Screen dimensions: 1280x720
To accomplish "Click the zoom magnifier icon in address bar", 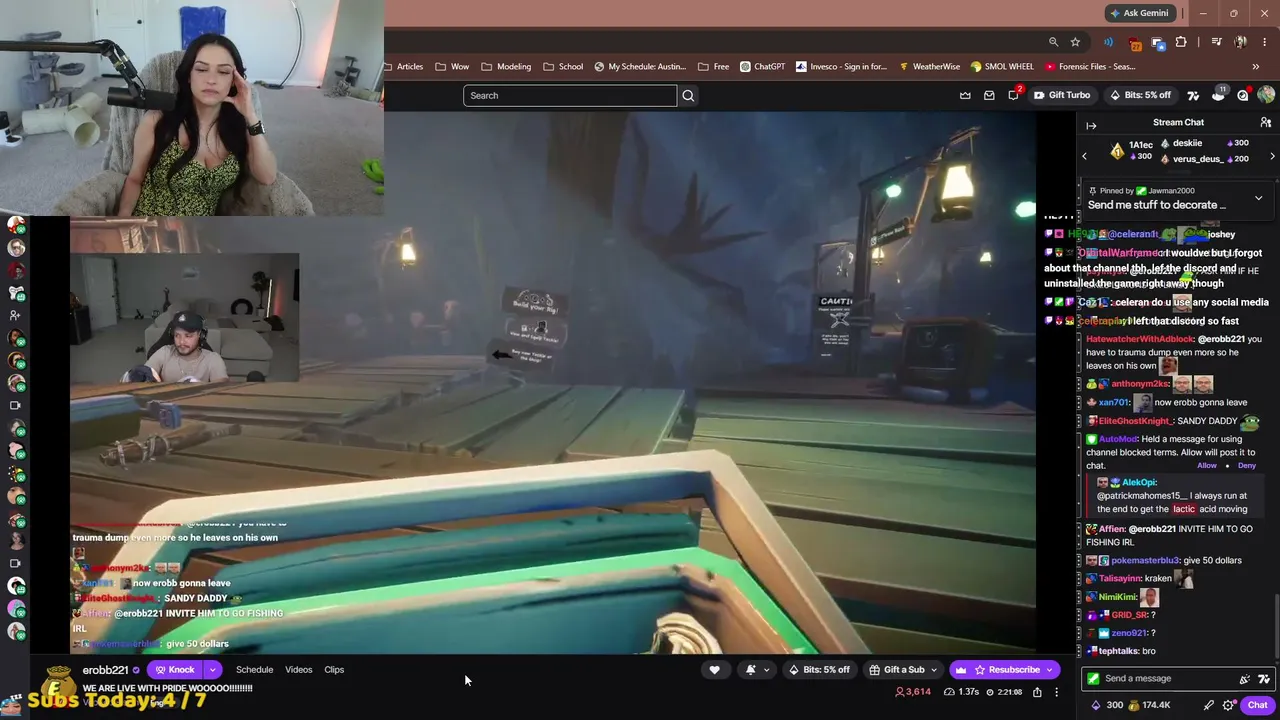I will [x=1053, y=42].
